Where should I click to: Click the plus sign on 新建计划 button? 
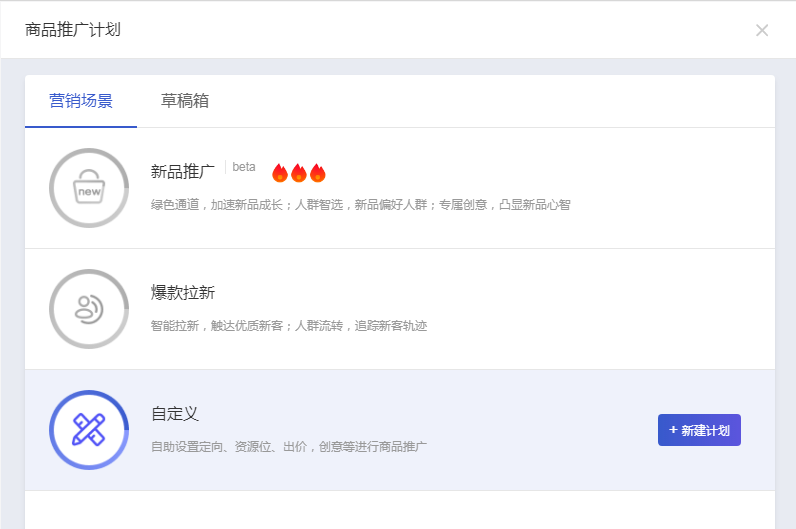pos(673,430)
